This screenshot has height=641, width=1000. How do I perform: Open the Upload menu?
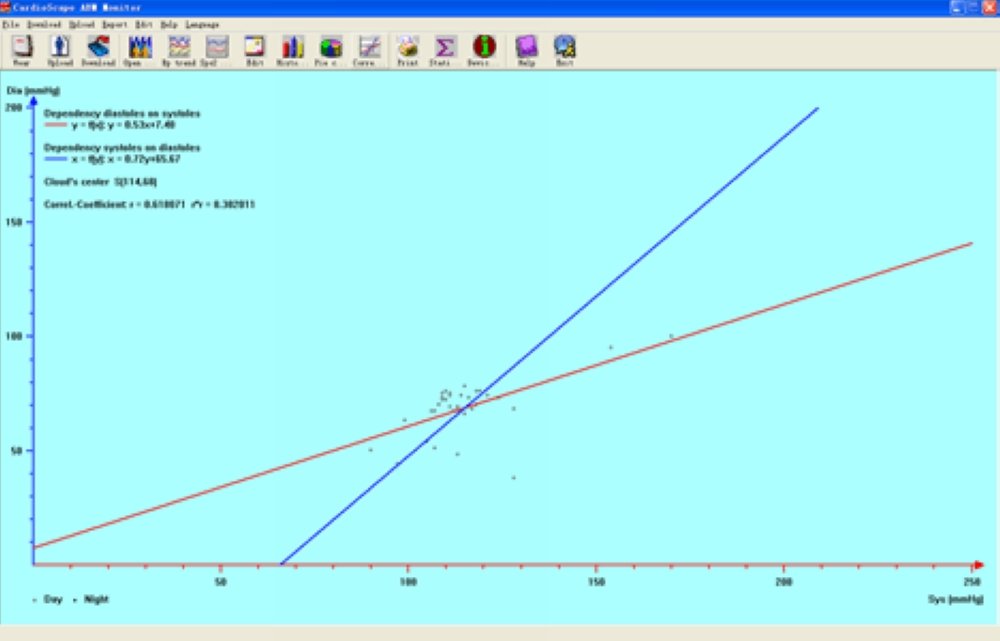point(82,24)
